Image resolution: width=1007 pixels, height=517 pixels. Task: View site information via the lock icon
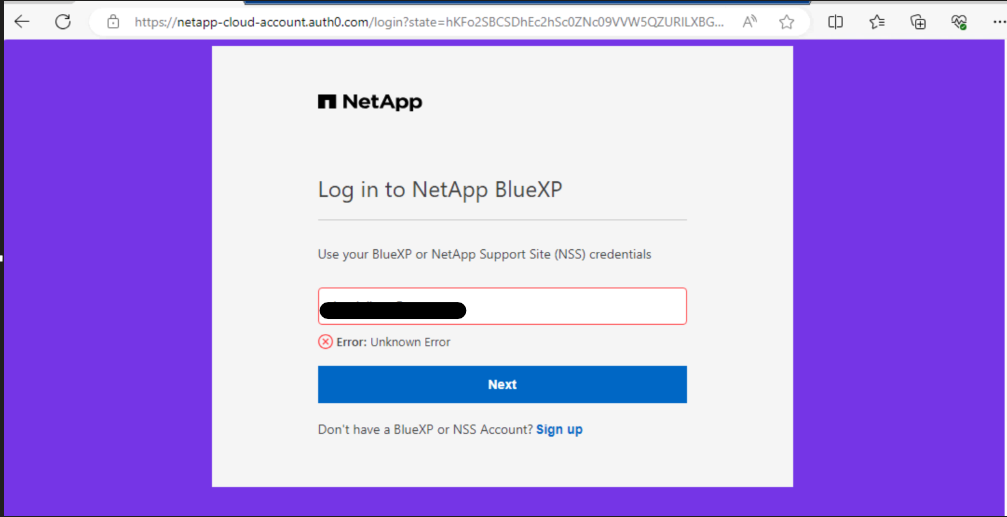[113, 21]
